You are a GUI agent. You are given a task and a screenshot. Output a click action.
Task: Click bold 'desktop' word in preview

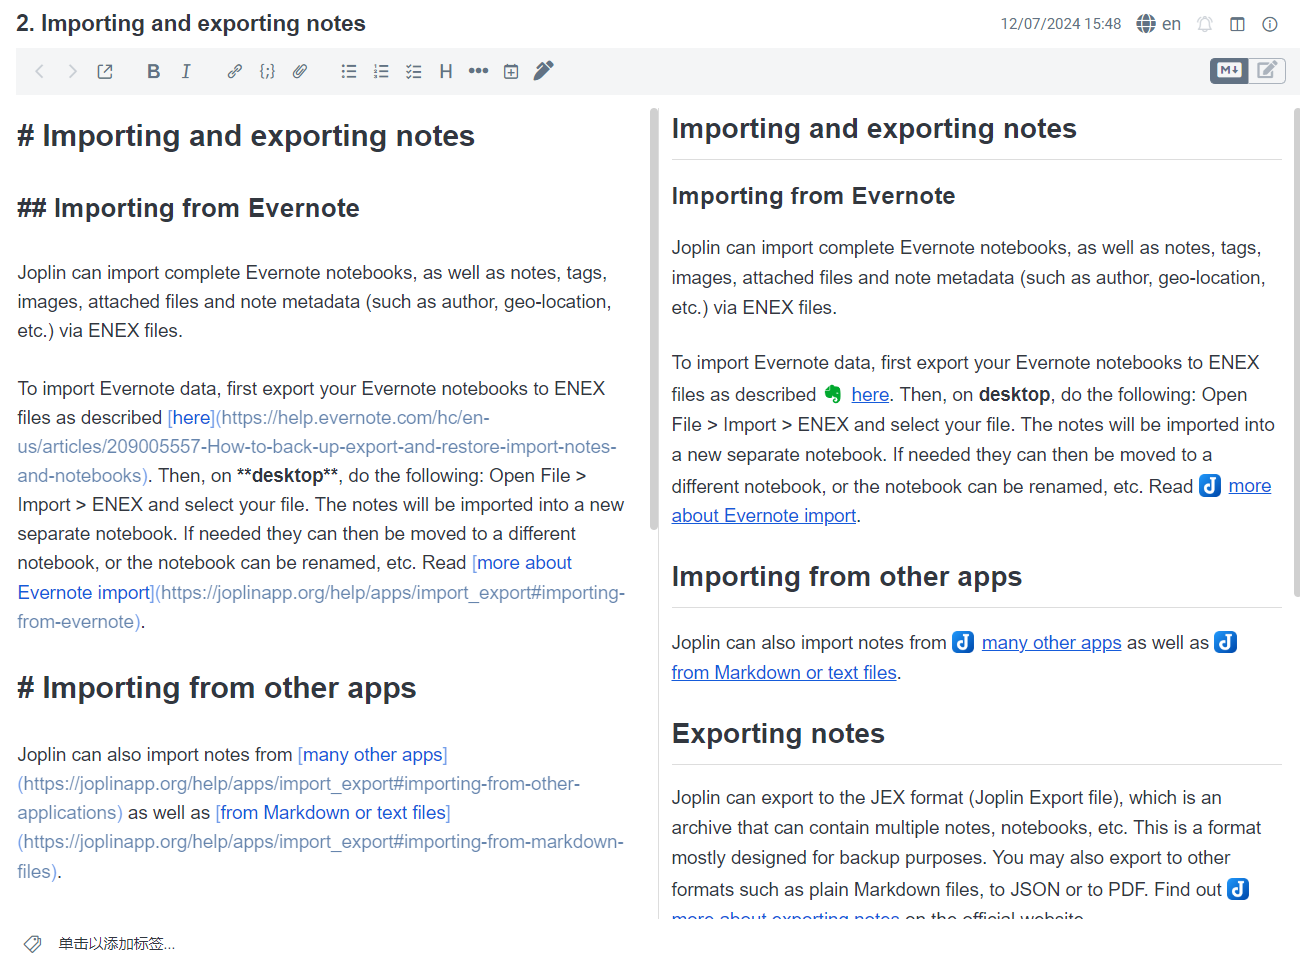[1014, 394]
